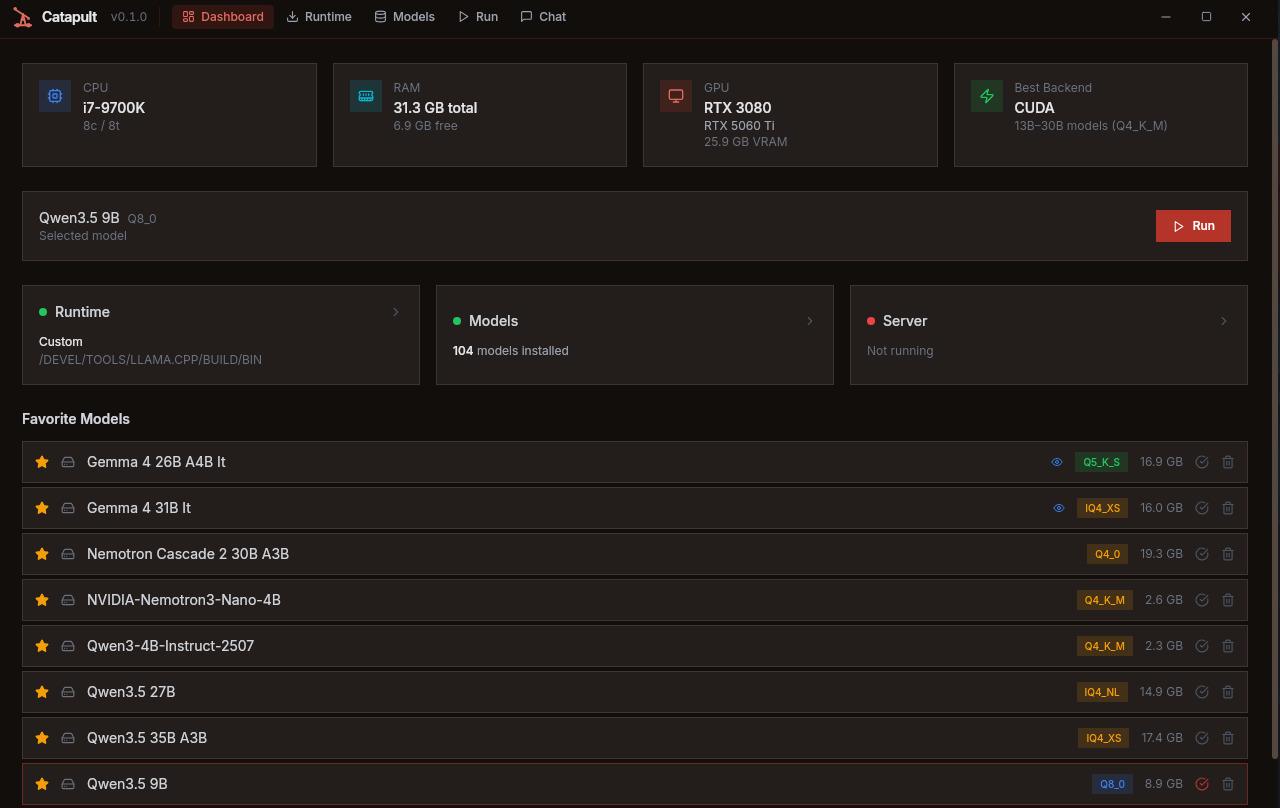The width and height of the screenshot is (1280, 808).
Task: Click star icon for Qwen3.5 27B
Action: pyautogui.click(x=42, y=692)
